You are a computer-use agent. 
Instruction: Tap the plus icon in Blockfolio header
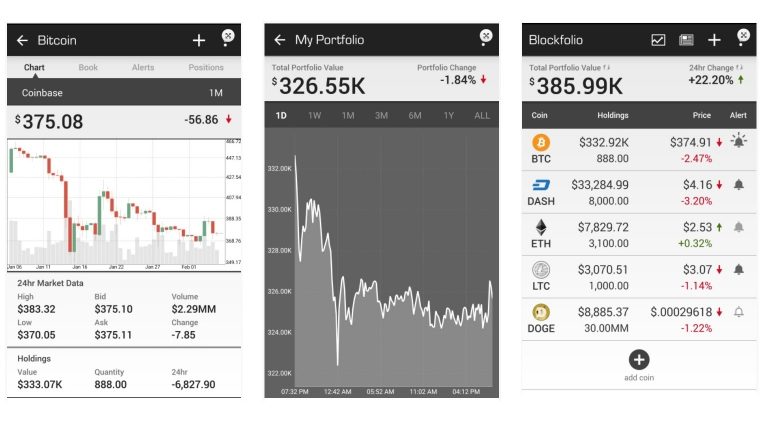(x=714, y=40)
